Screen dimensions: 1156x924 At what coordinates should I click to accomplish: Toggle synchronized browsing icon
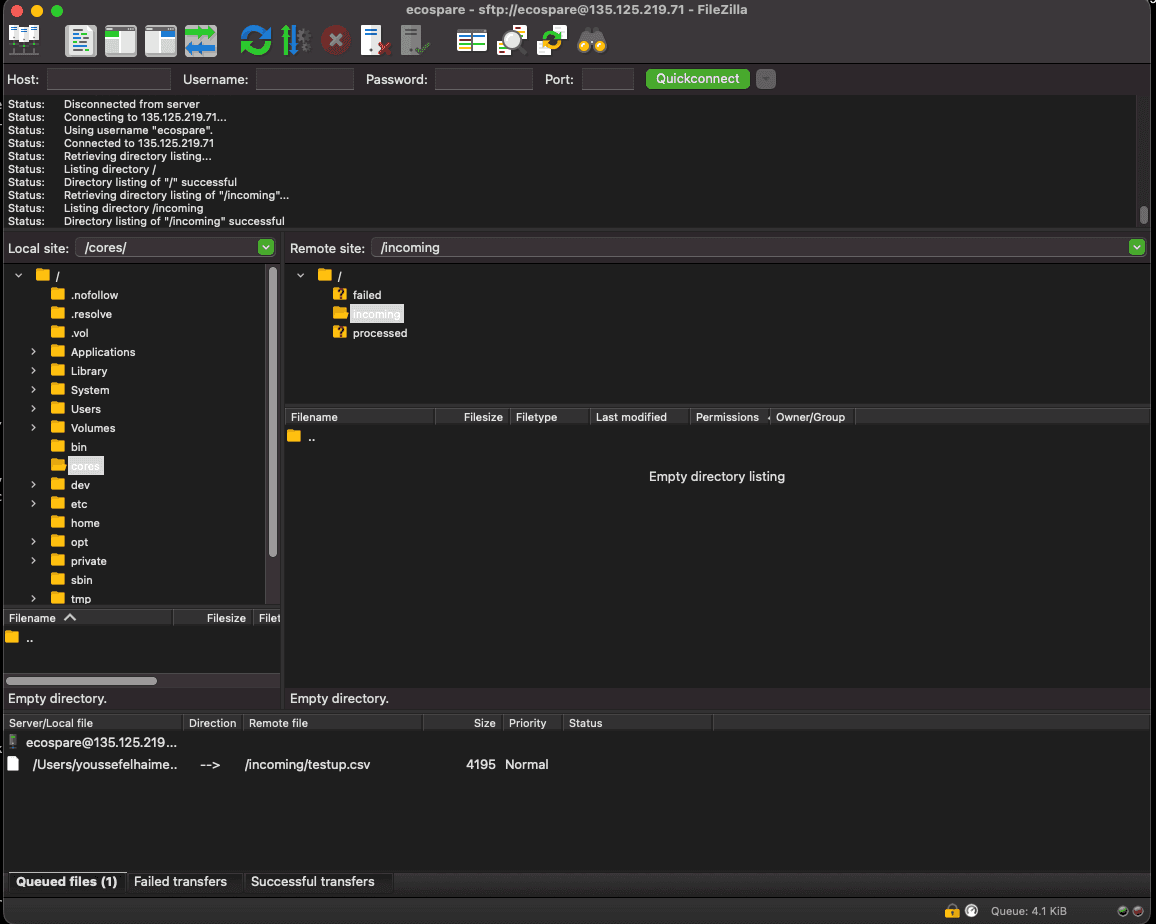point(552,41)
